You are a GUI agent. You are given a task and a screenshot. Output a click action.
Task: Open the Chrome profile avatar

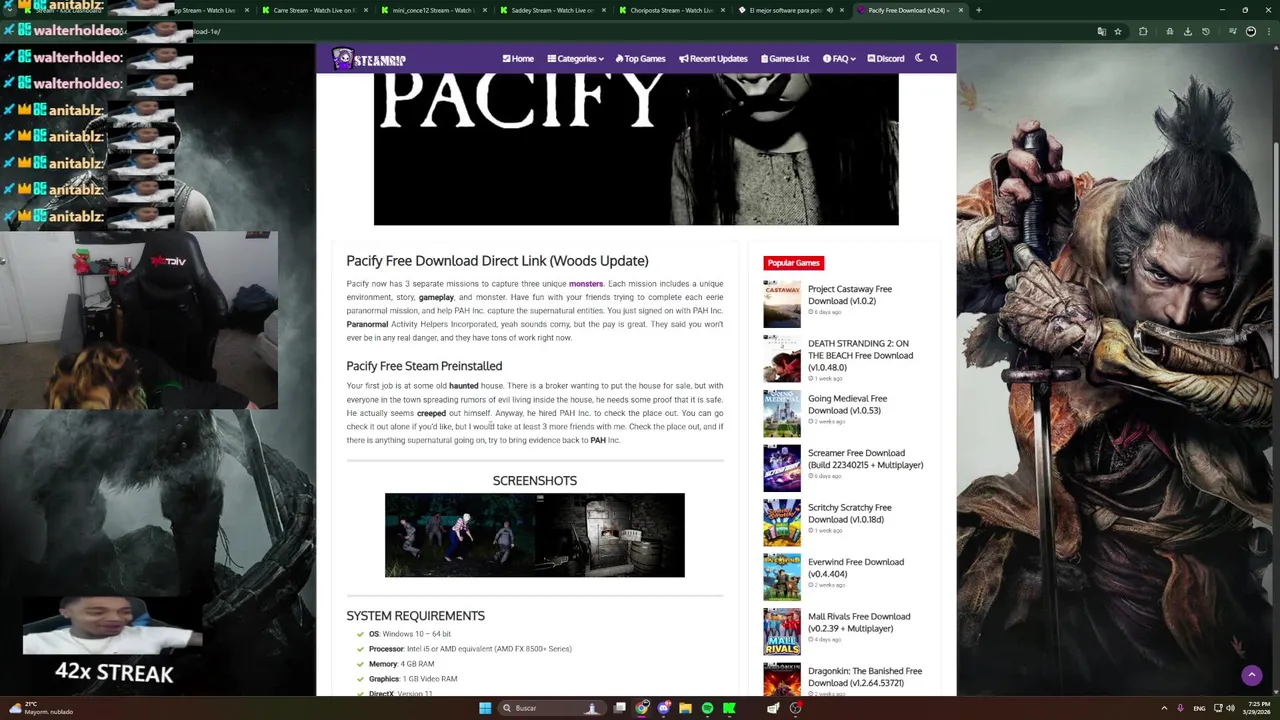coord(1251,31)
